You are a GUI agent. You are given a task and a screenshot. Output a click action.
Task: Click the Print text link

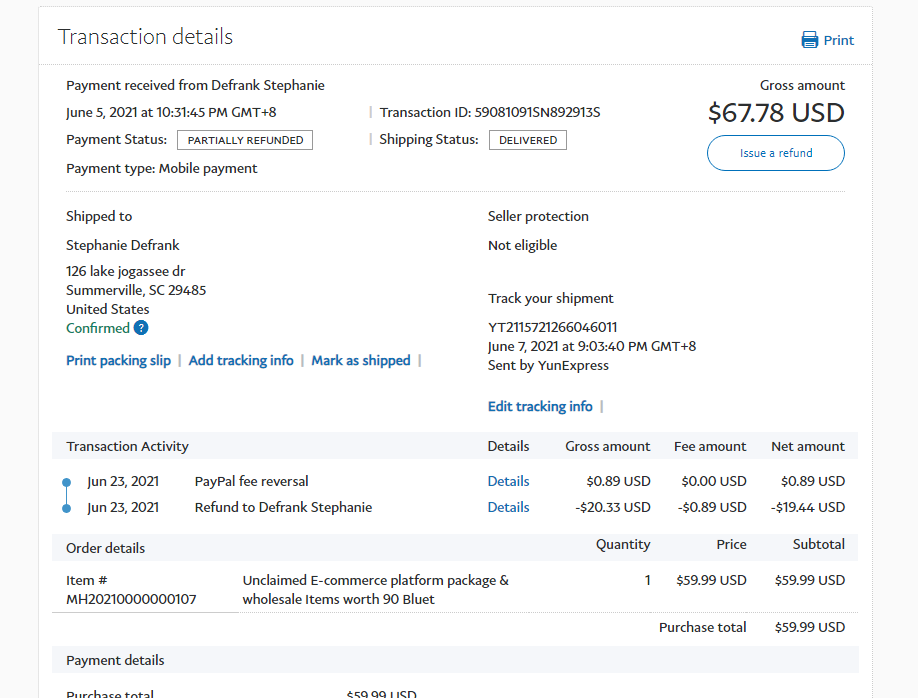tap(838, 40)
